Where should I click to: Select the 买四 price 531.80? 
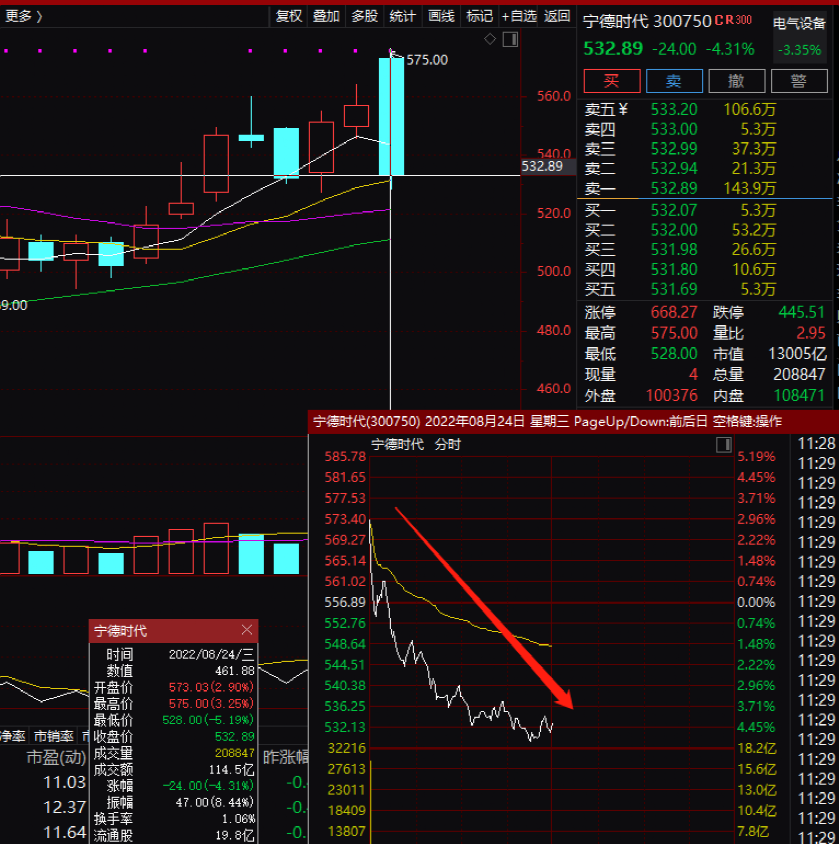674,269
